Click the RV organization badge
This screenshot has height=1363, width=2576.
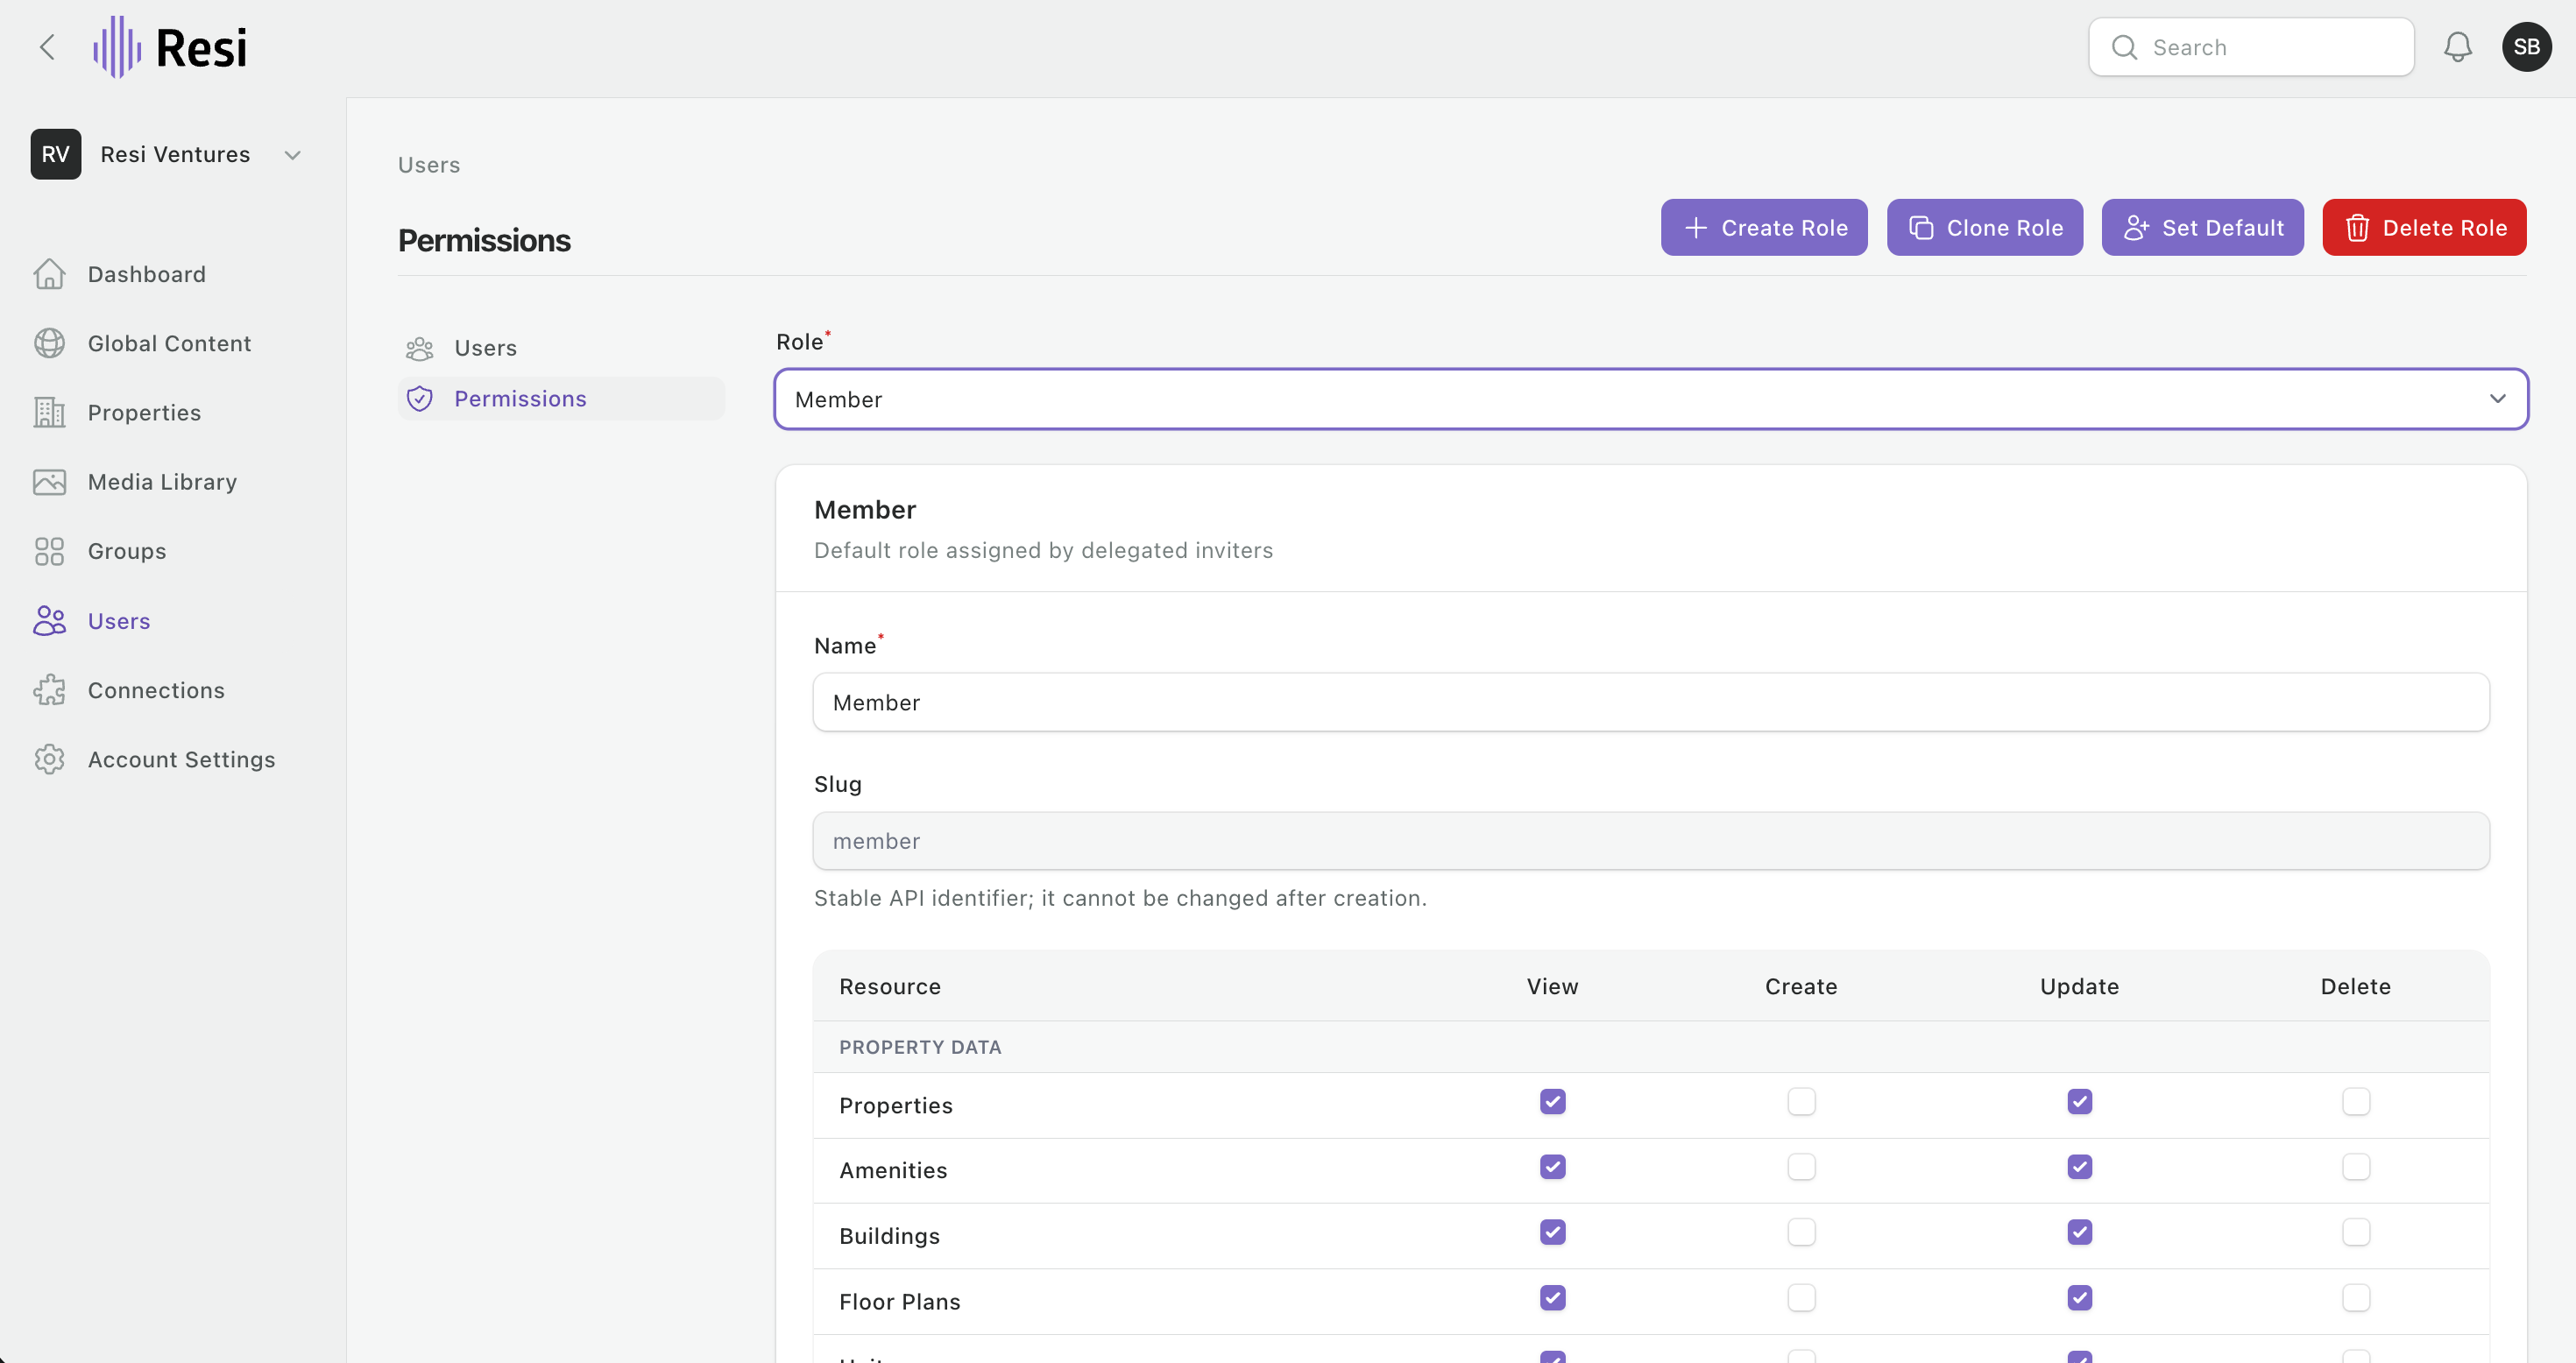click(56, 154)
